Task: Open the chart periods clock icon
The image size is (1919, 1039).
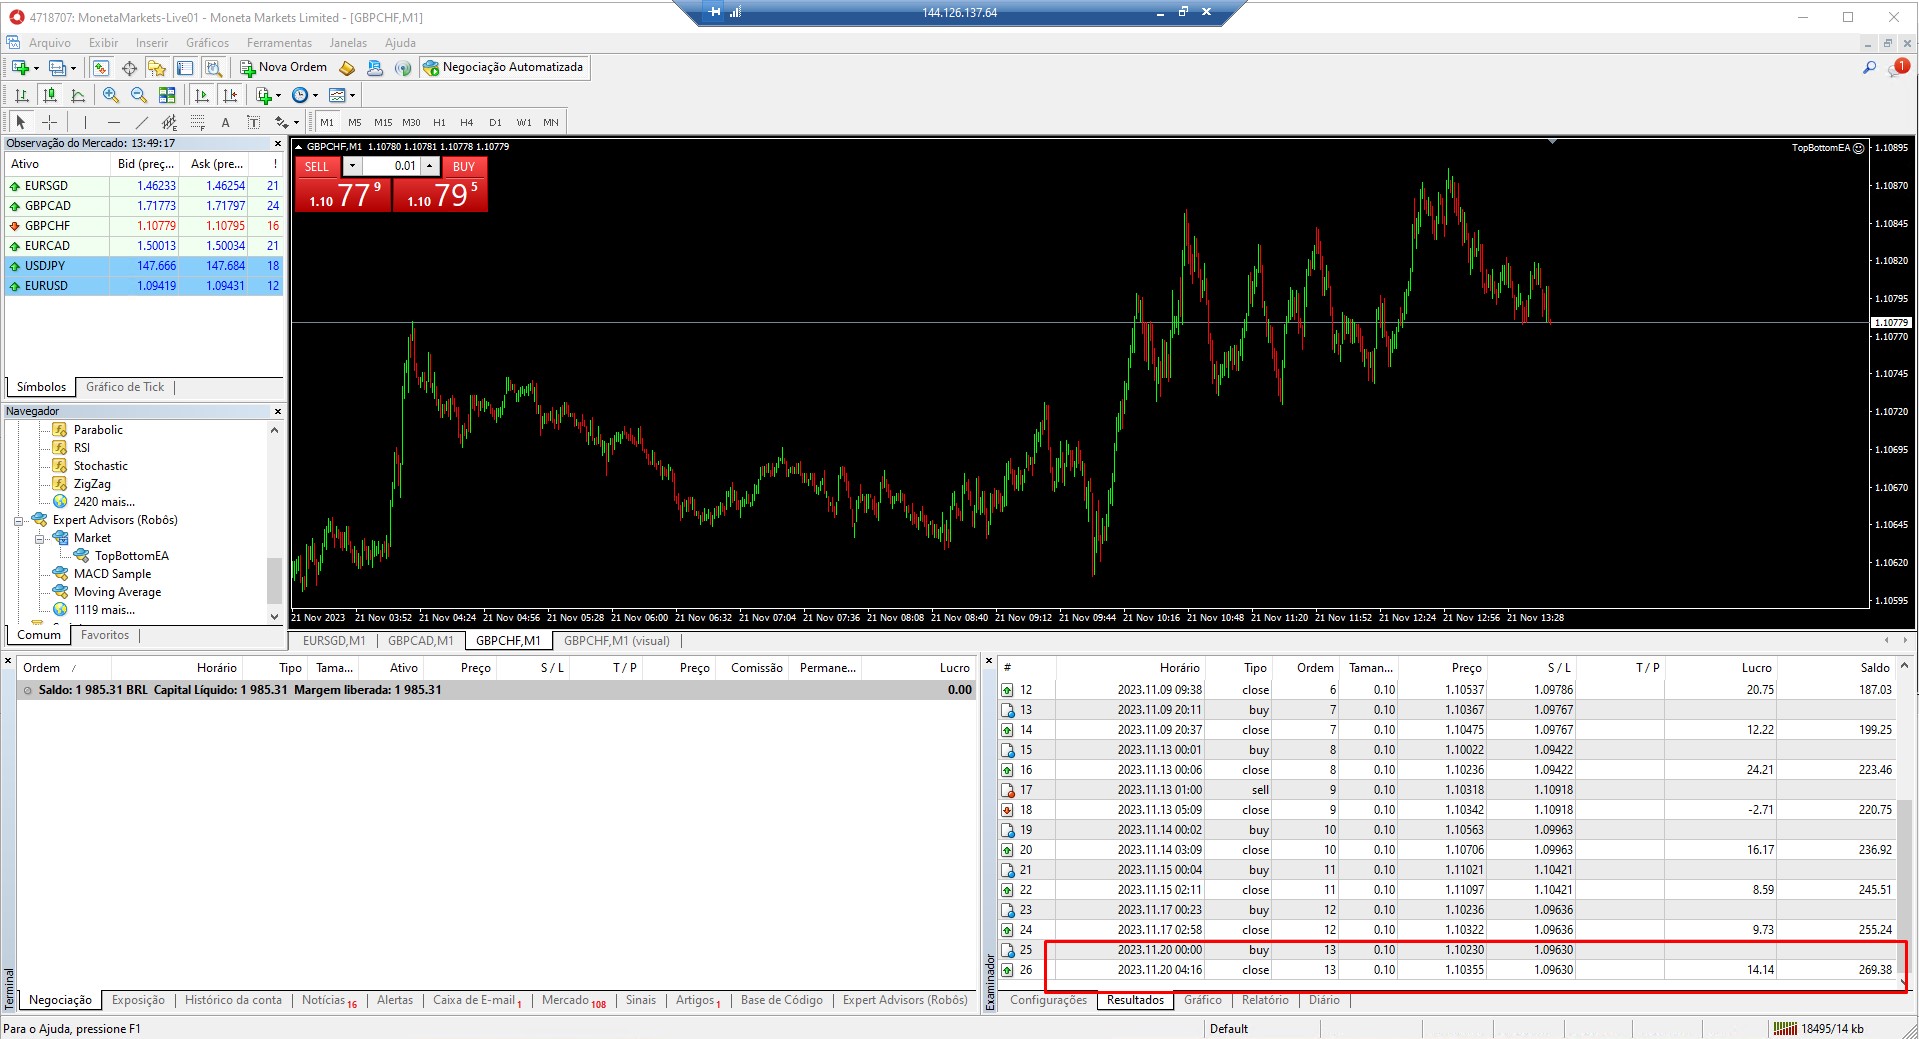Action: coord(300,95)
